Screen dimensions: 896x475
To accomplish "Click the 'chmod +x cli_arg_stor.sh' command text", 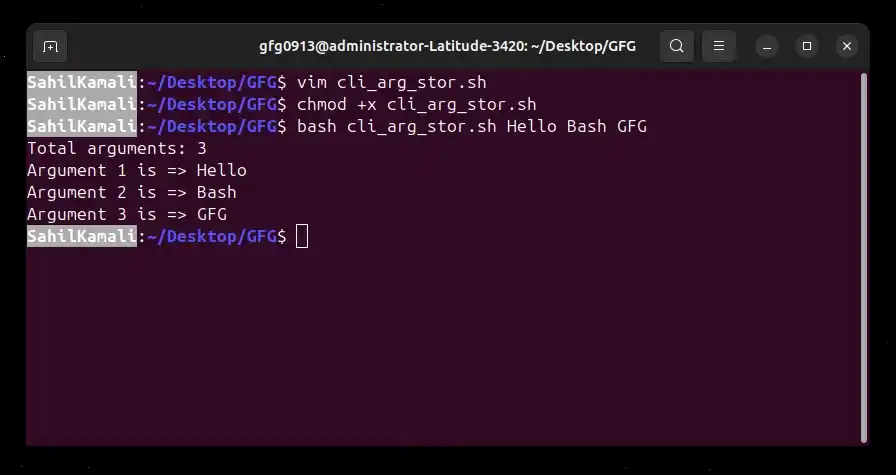I will click(417, 105).
